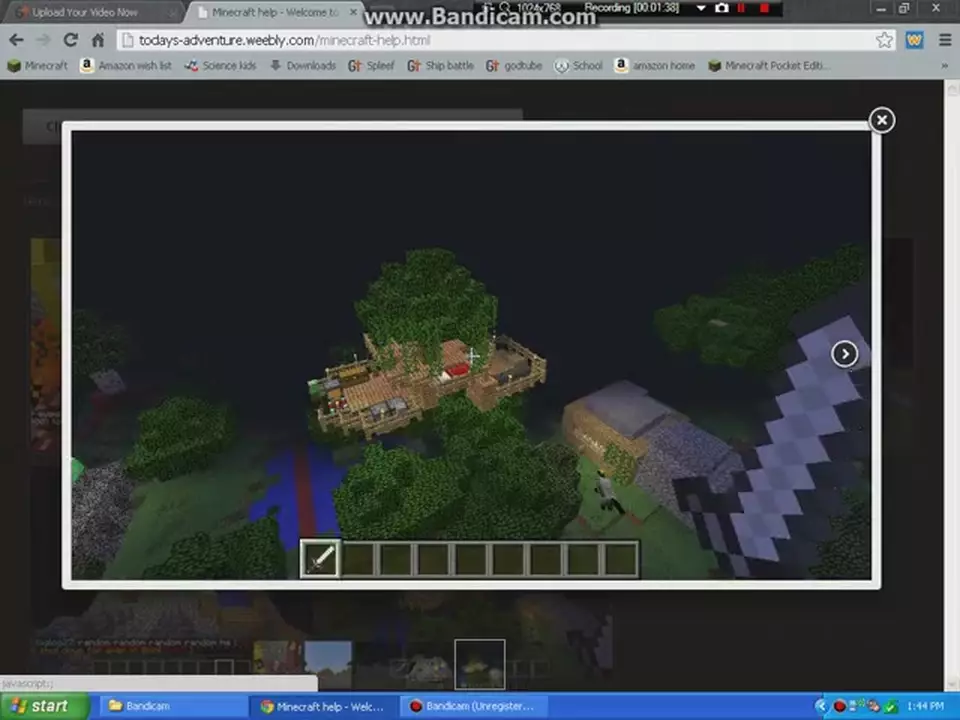Minimize the Chrome window
960x720 pixels.
click(881, 9)
